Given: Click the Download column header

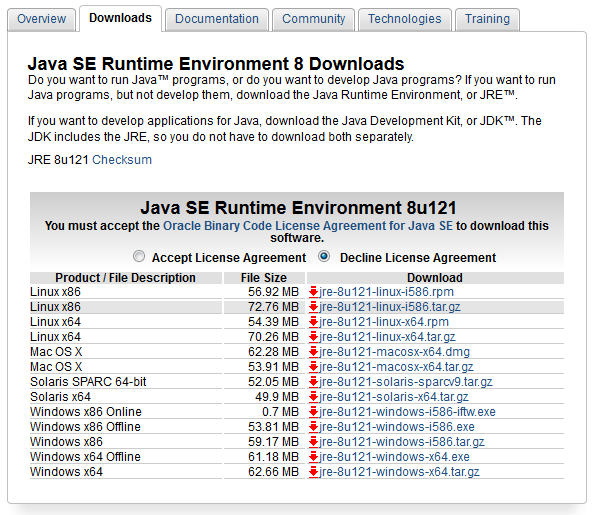Looking at the screenshot, I should point(435,278).
